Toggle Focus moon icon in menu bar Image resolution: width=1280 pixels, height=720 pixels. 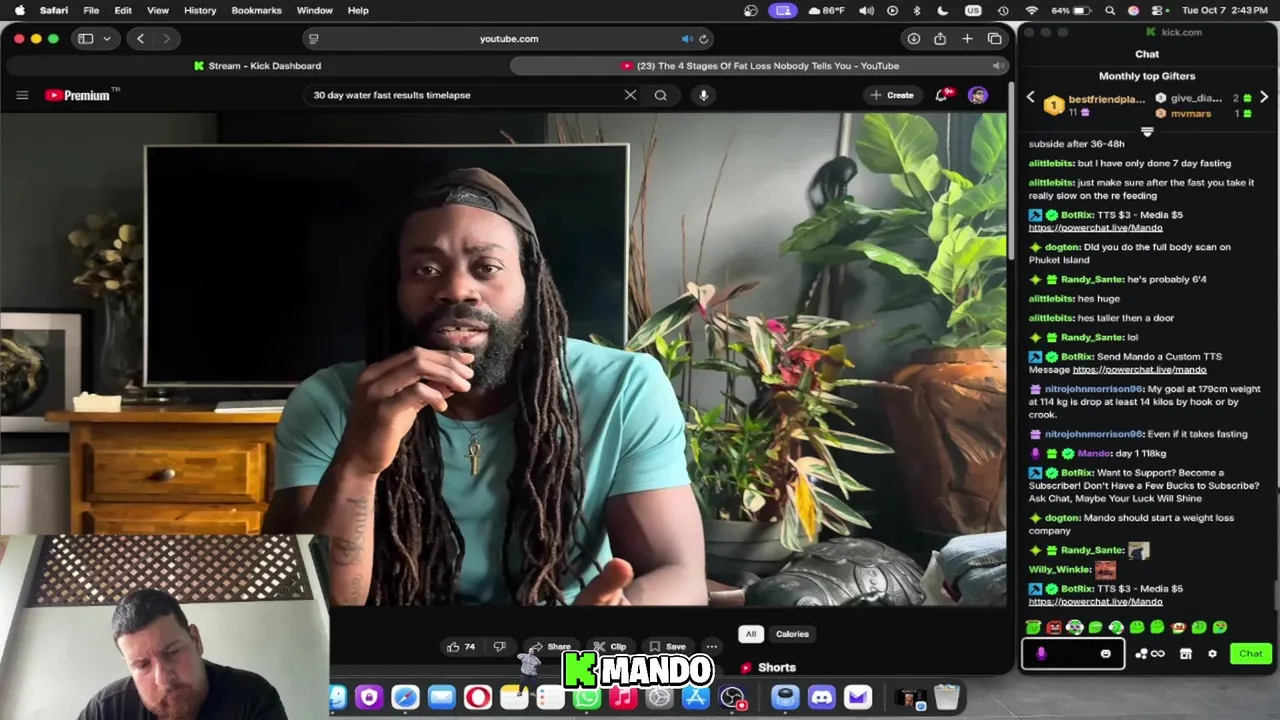coord(942,10)
